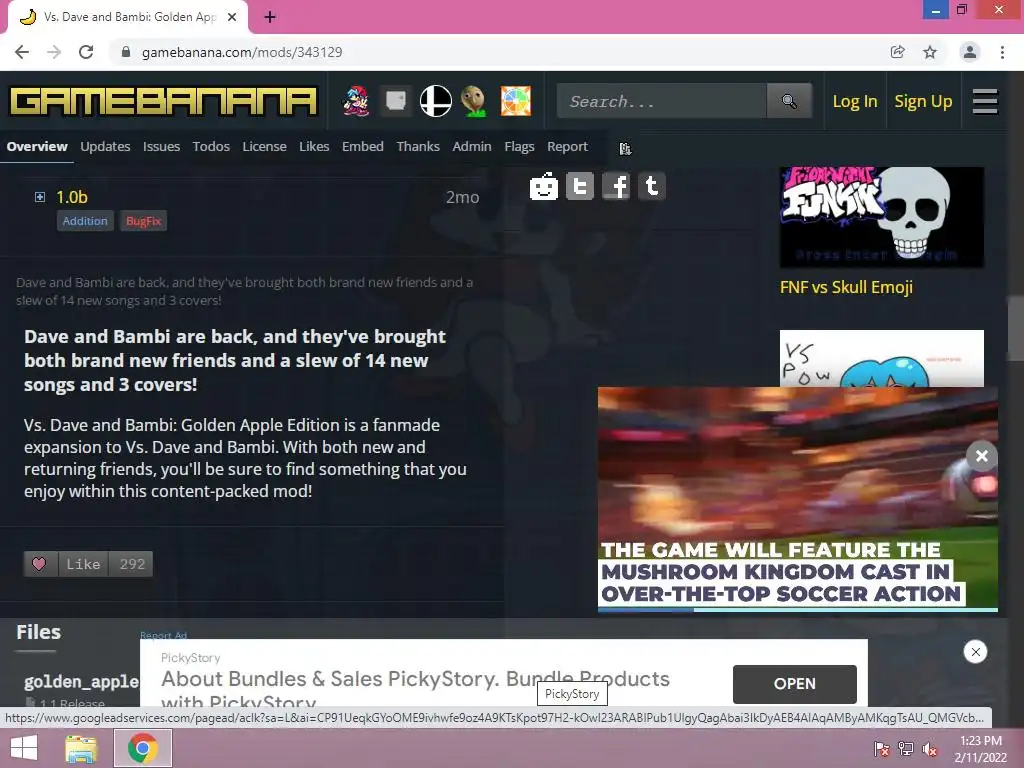Click the BugFix tag
1024x768 pixels.
pyautogui.click(x=144, y=221)
